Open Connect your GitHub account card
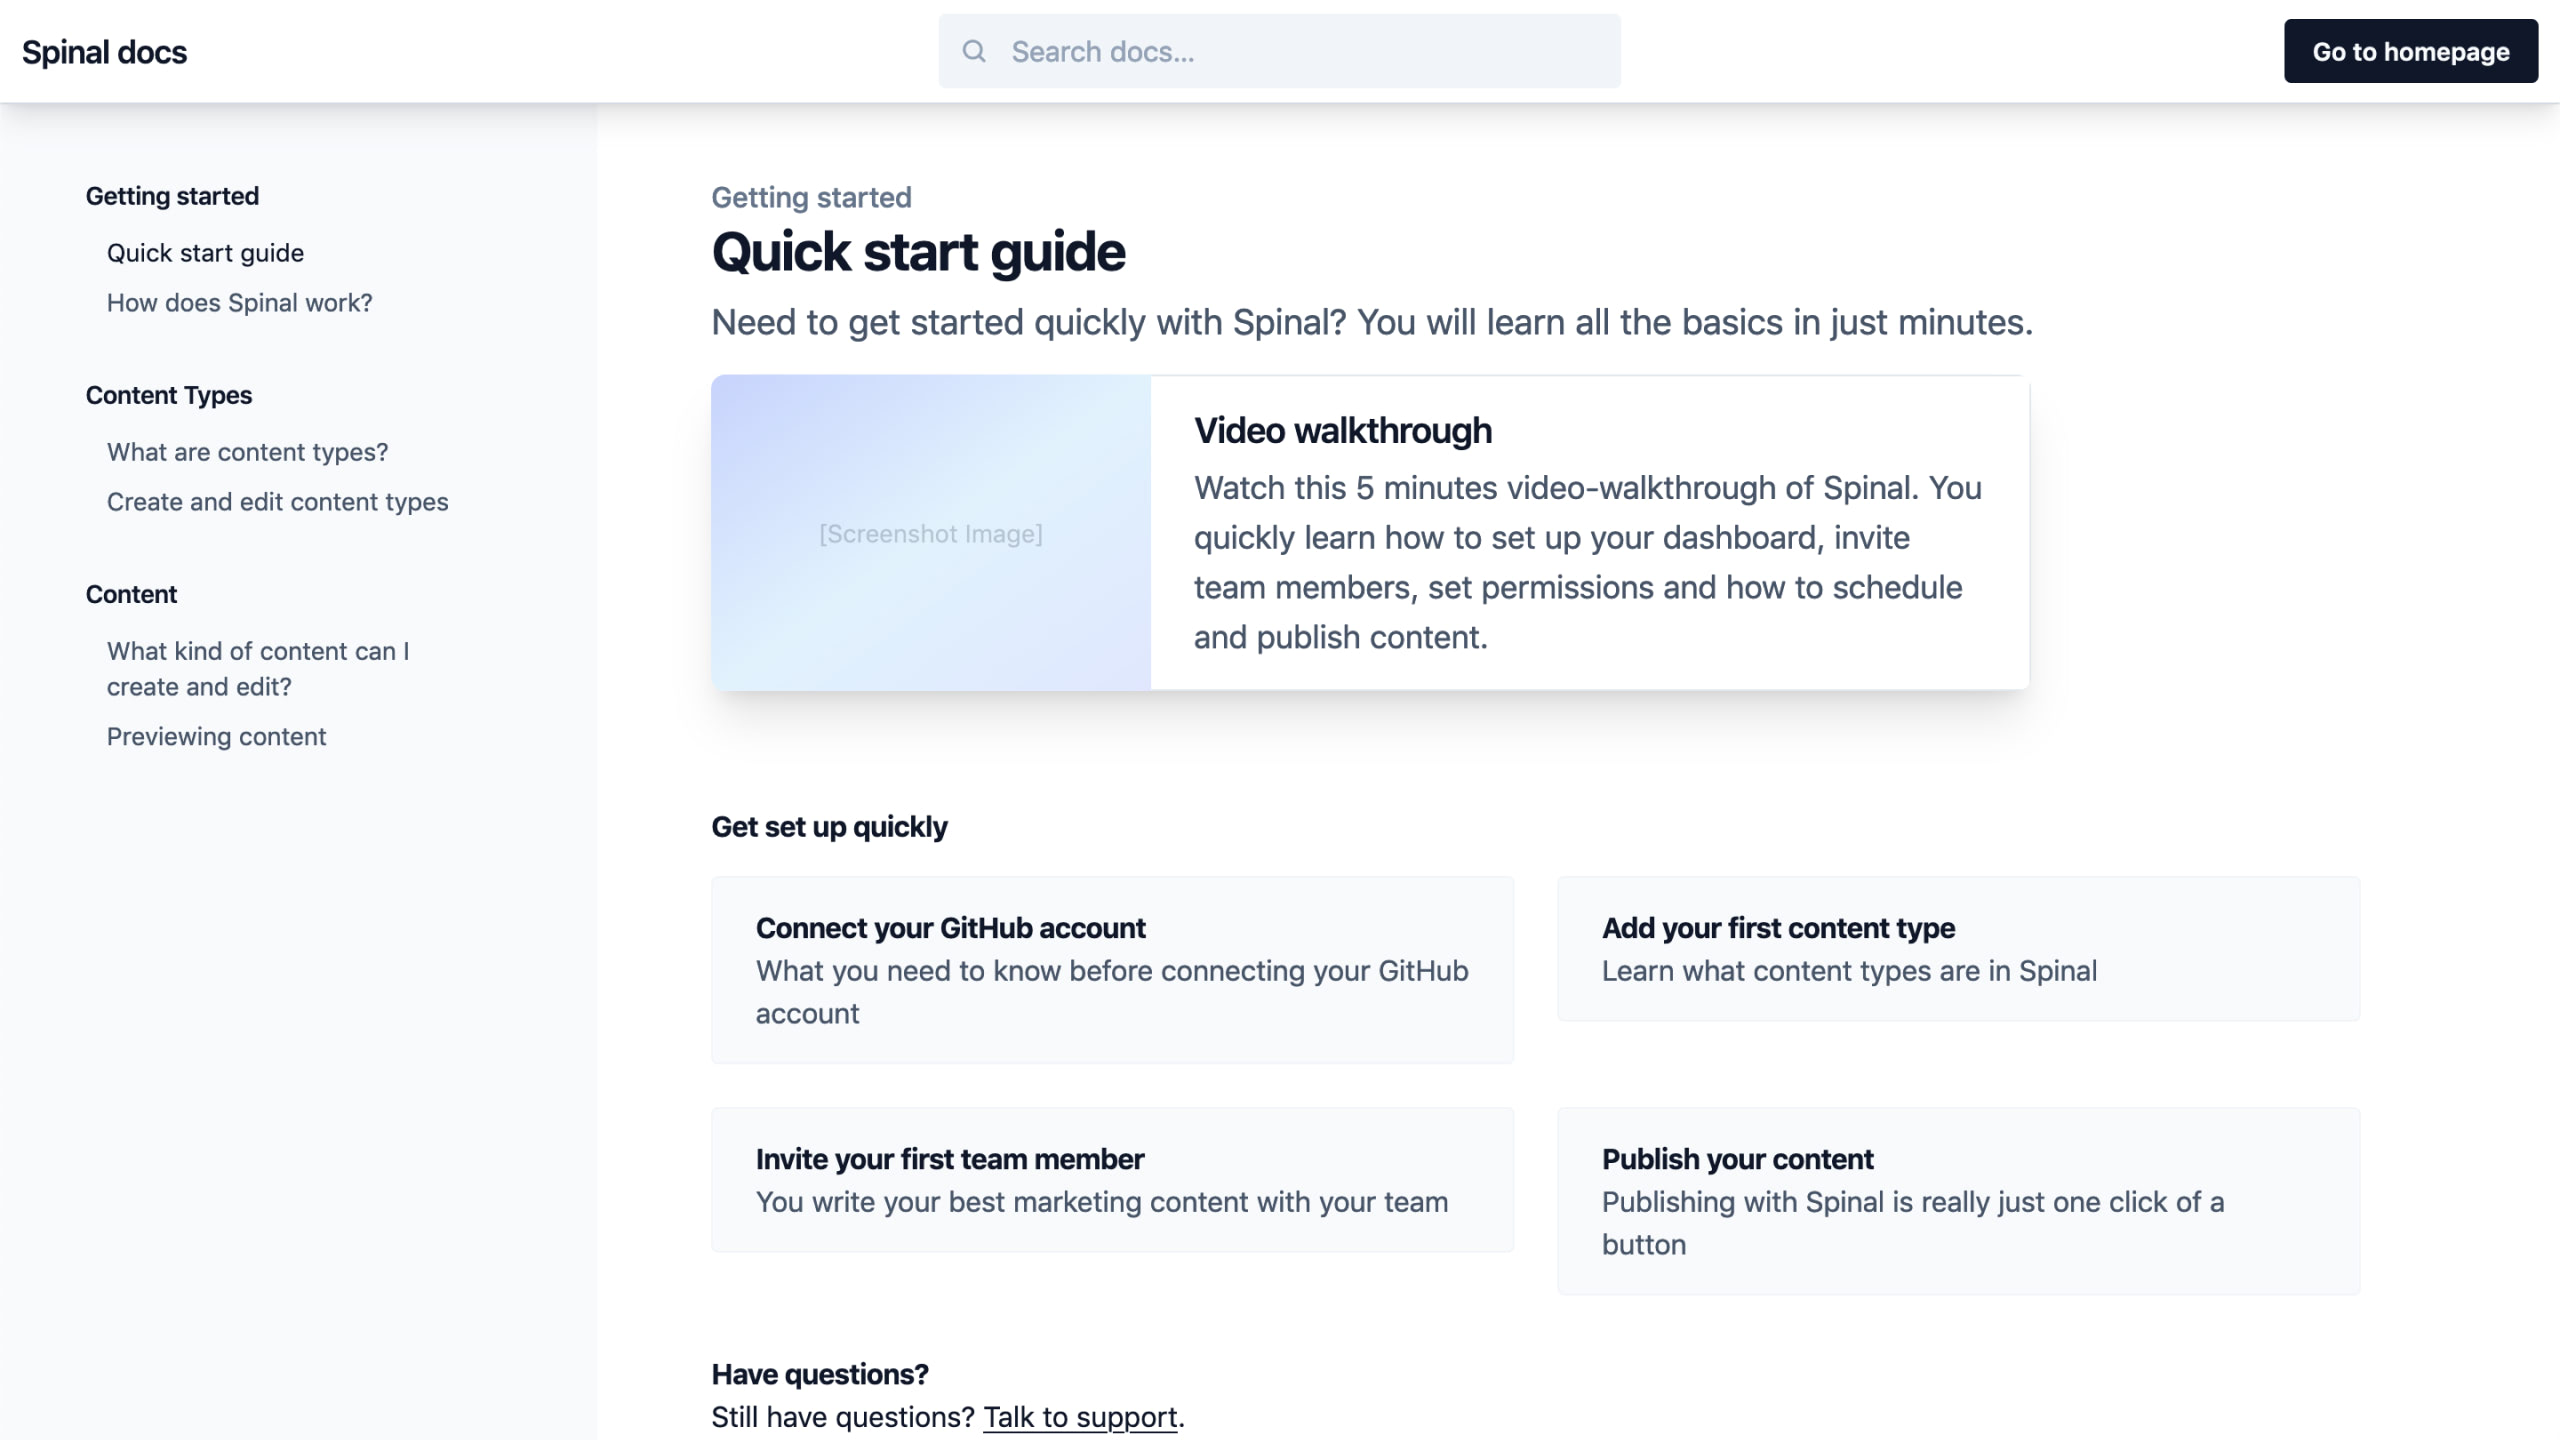The image size is (2560, 1440). click(x=1112, y=969)
